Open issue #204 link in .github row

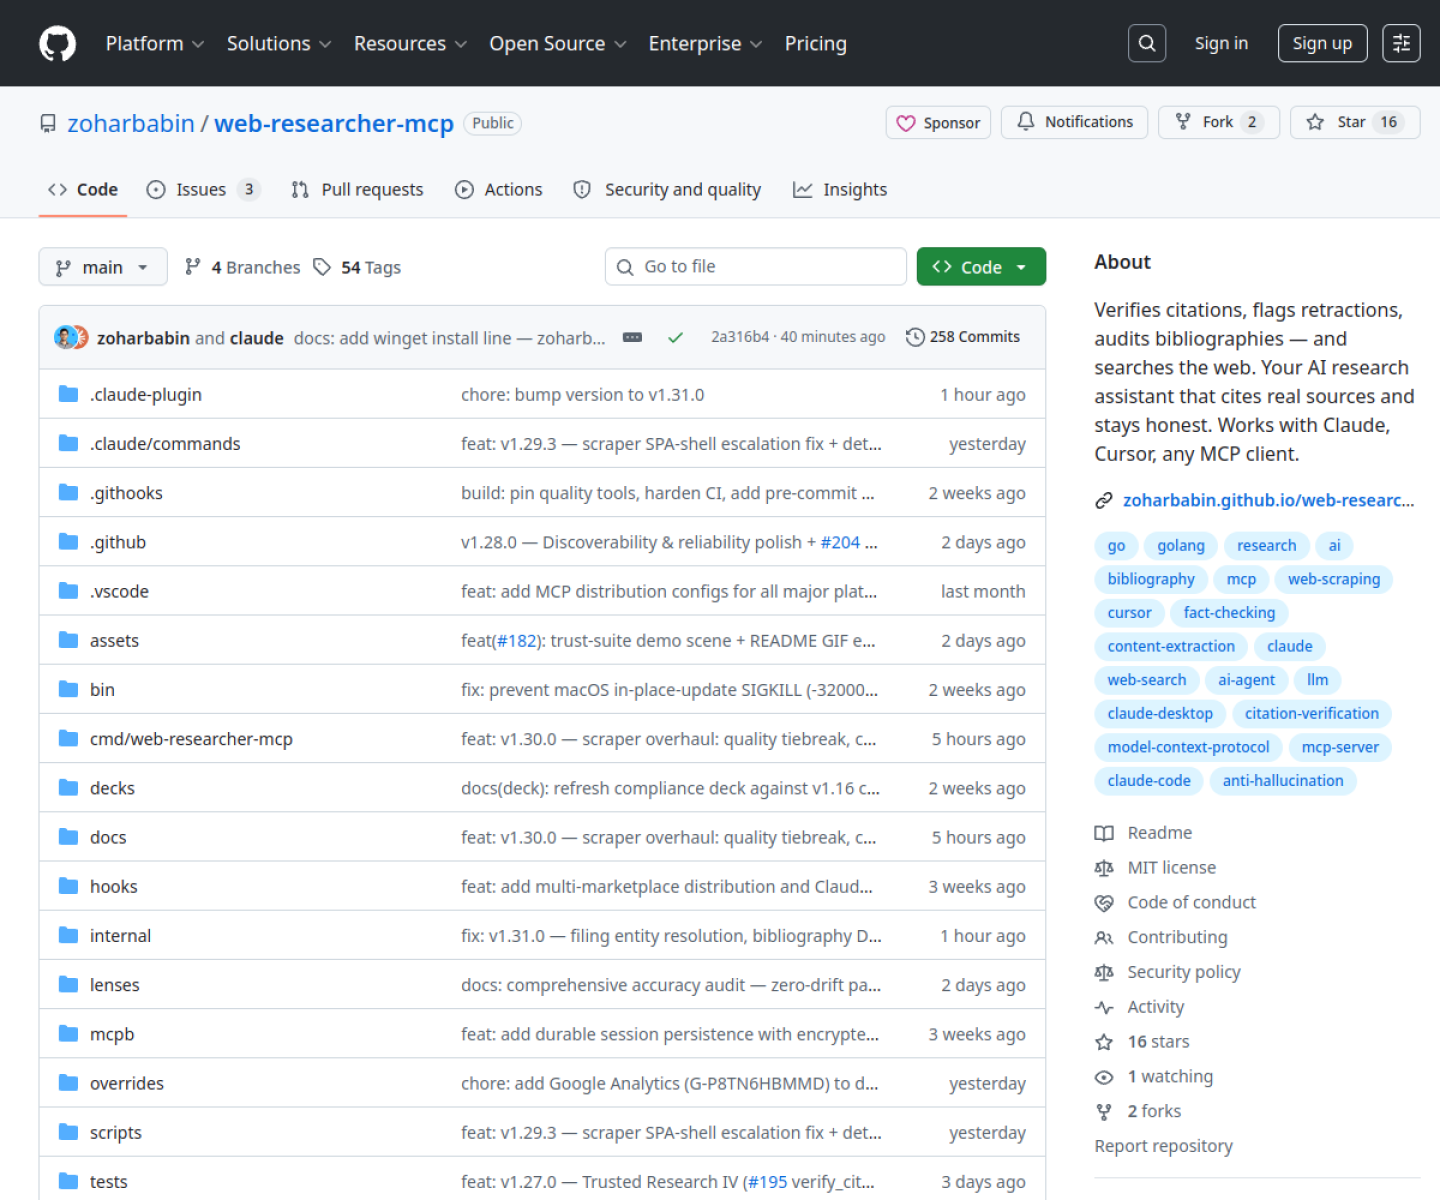[x=840, y=542]
